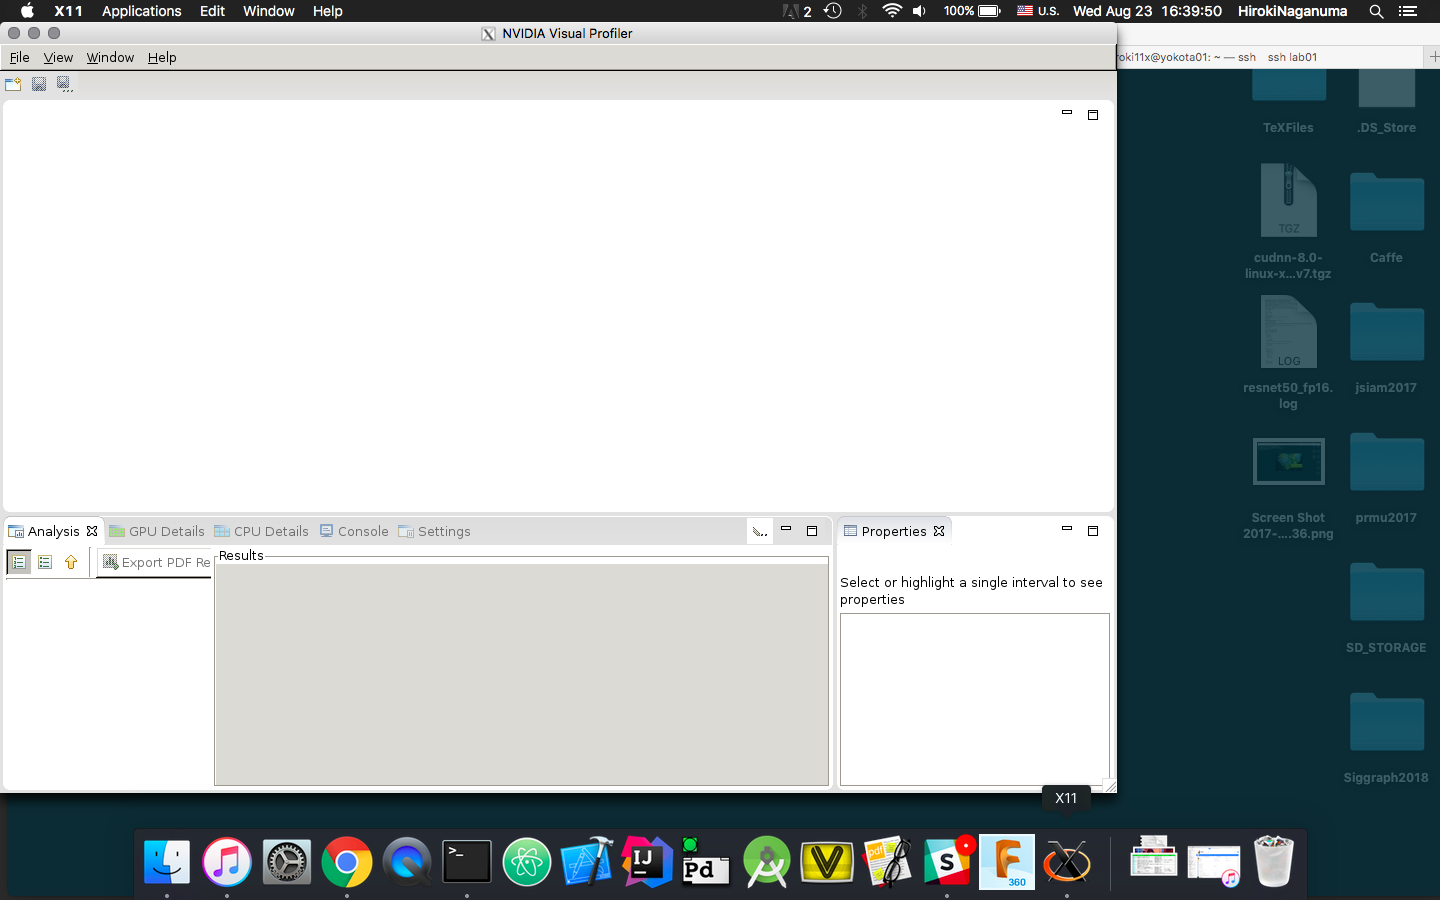Open the Console tab
The height and width of the screenshot is (900, 1440).
tap(354, 531)
